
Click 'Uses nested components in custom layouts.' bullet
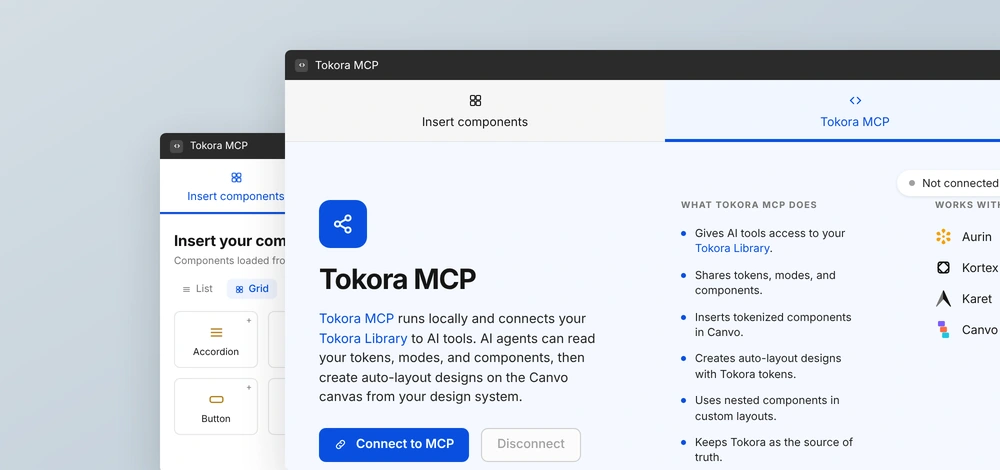(766, 408)
